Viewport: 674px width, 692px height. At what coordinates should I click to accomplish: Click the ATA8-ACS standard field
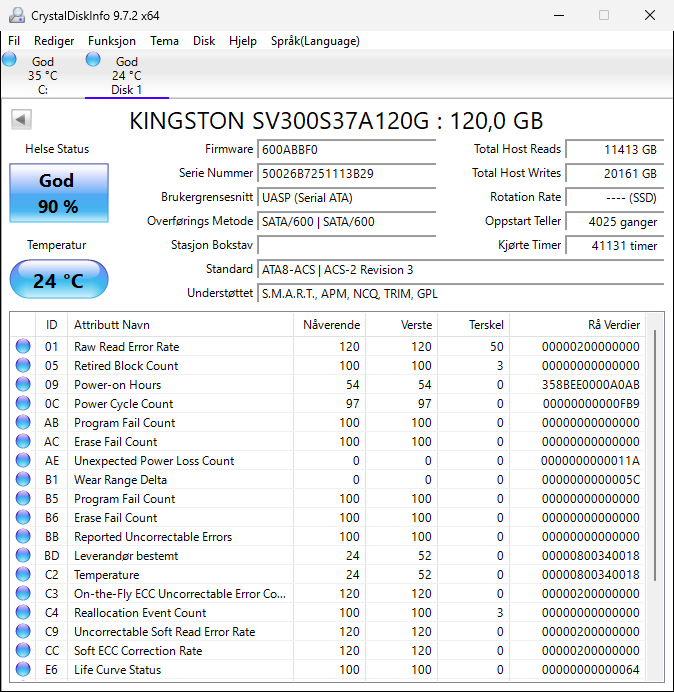click(x=460, y=269)
